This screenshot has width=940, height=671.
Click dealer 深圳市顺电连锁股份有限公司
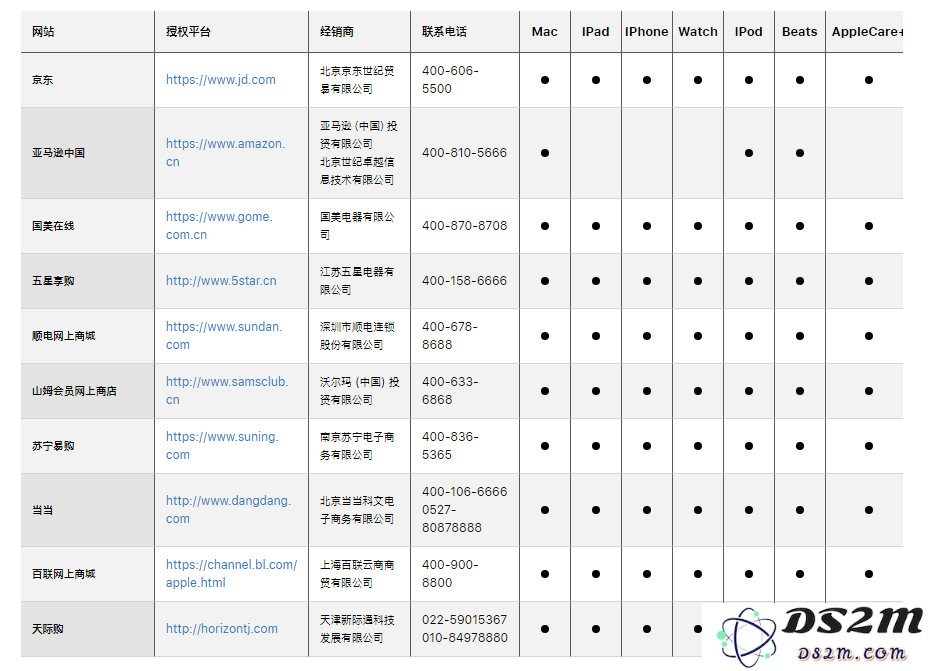357,336
